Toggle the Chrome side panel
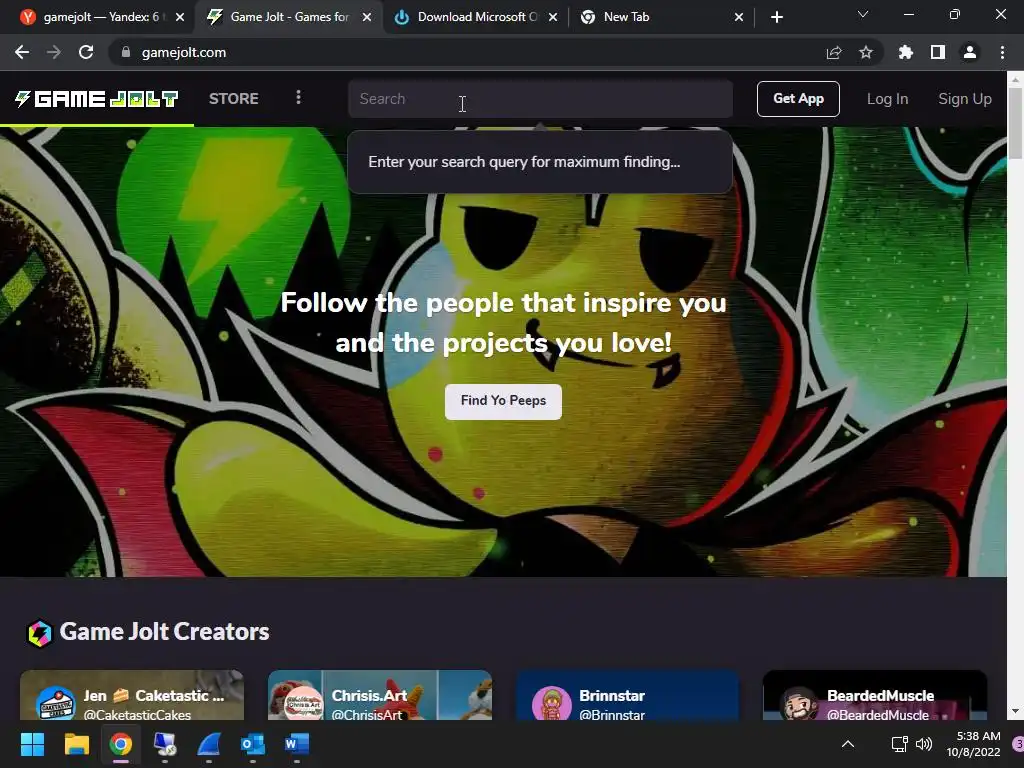Image resolution: width=1024 pixels, height=768 pixels. 938,52
